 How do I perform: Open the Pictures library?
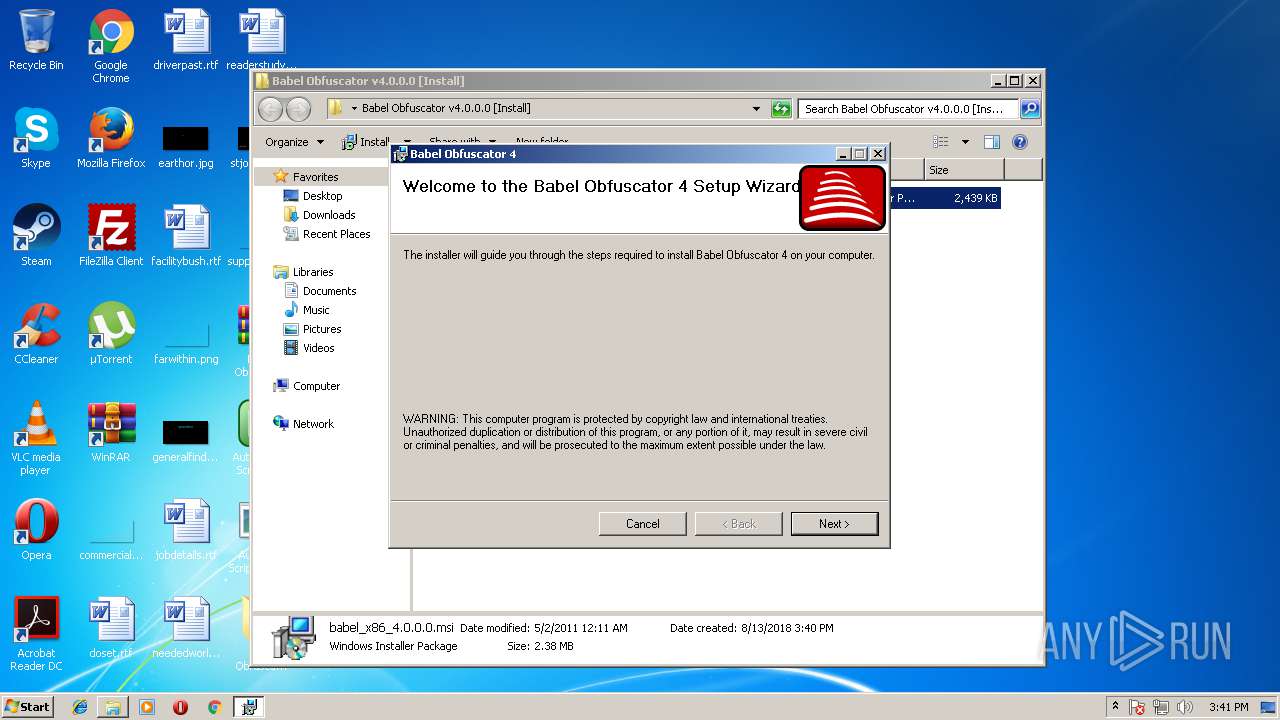(322, 329)
